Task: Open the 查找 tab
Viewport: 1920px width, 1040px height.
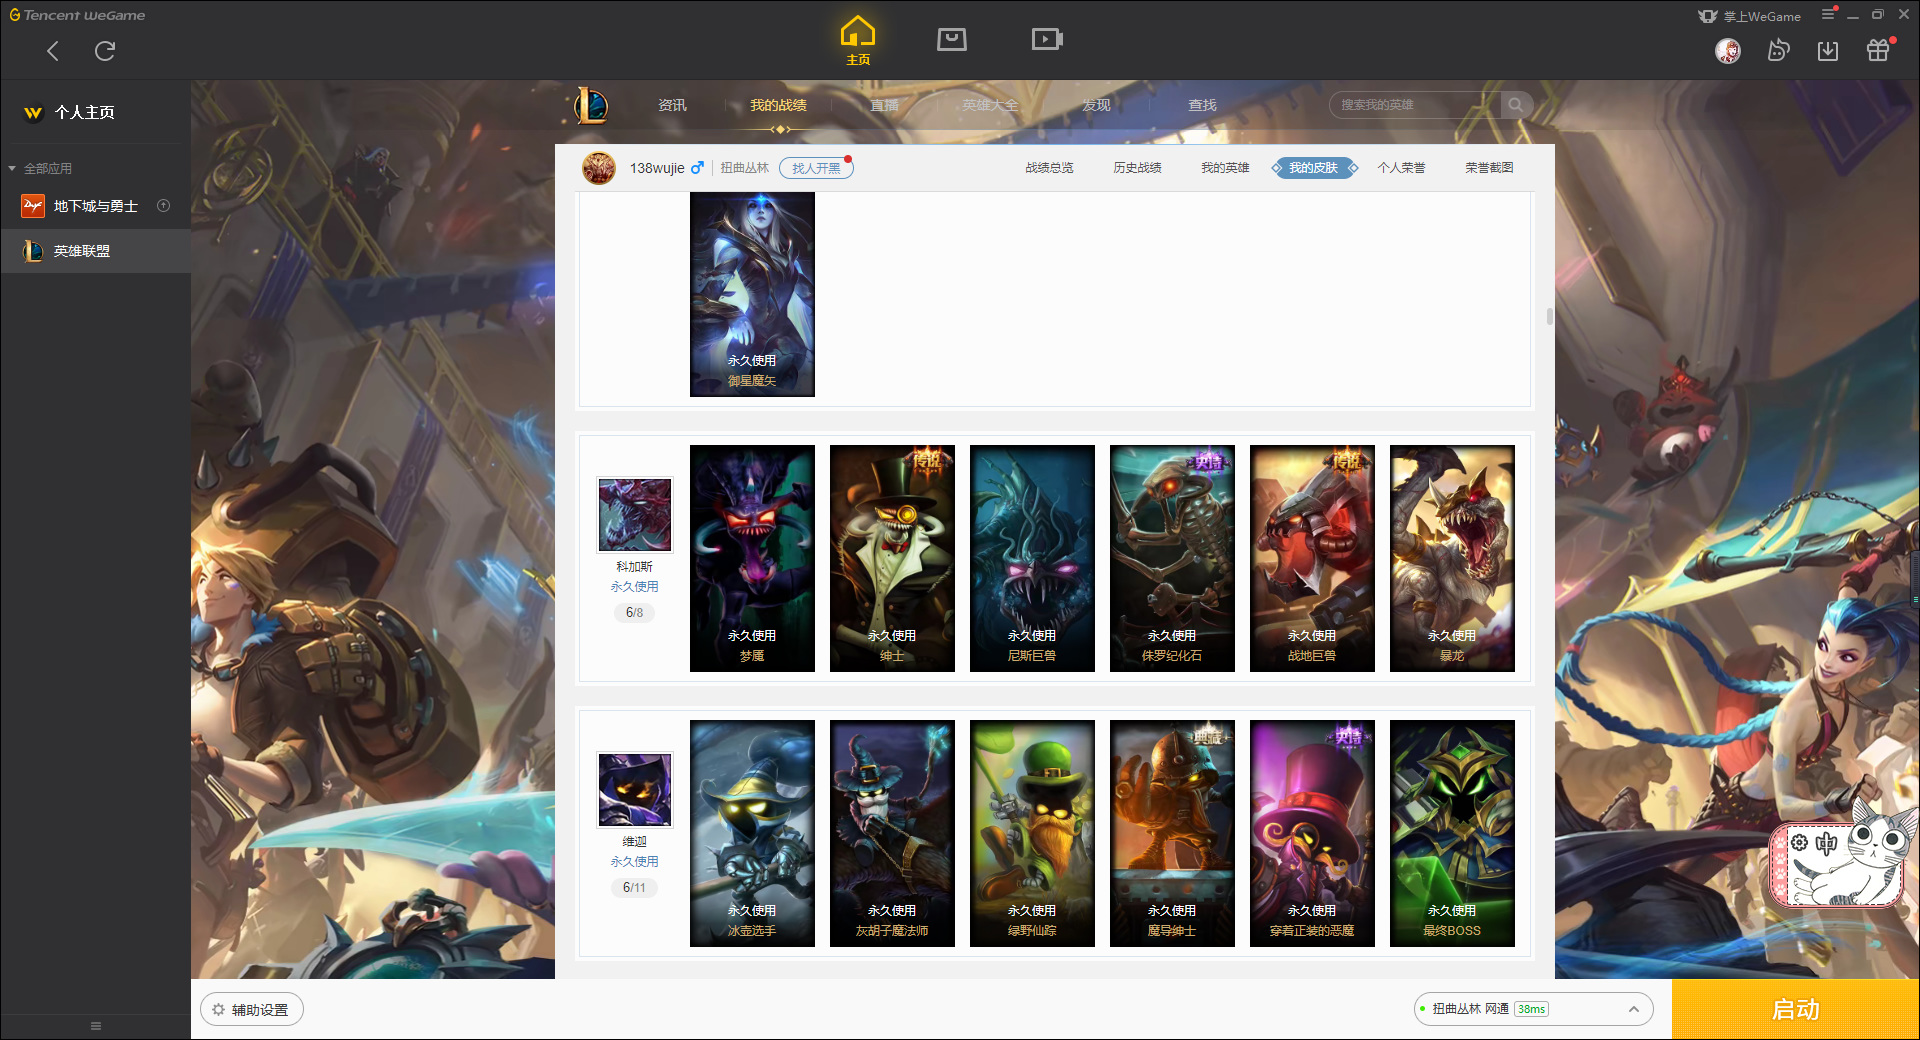Action: [1203, 105]
